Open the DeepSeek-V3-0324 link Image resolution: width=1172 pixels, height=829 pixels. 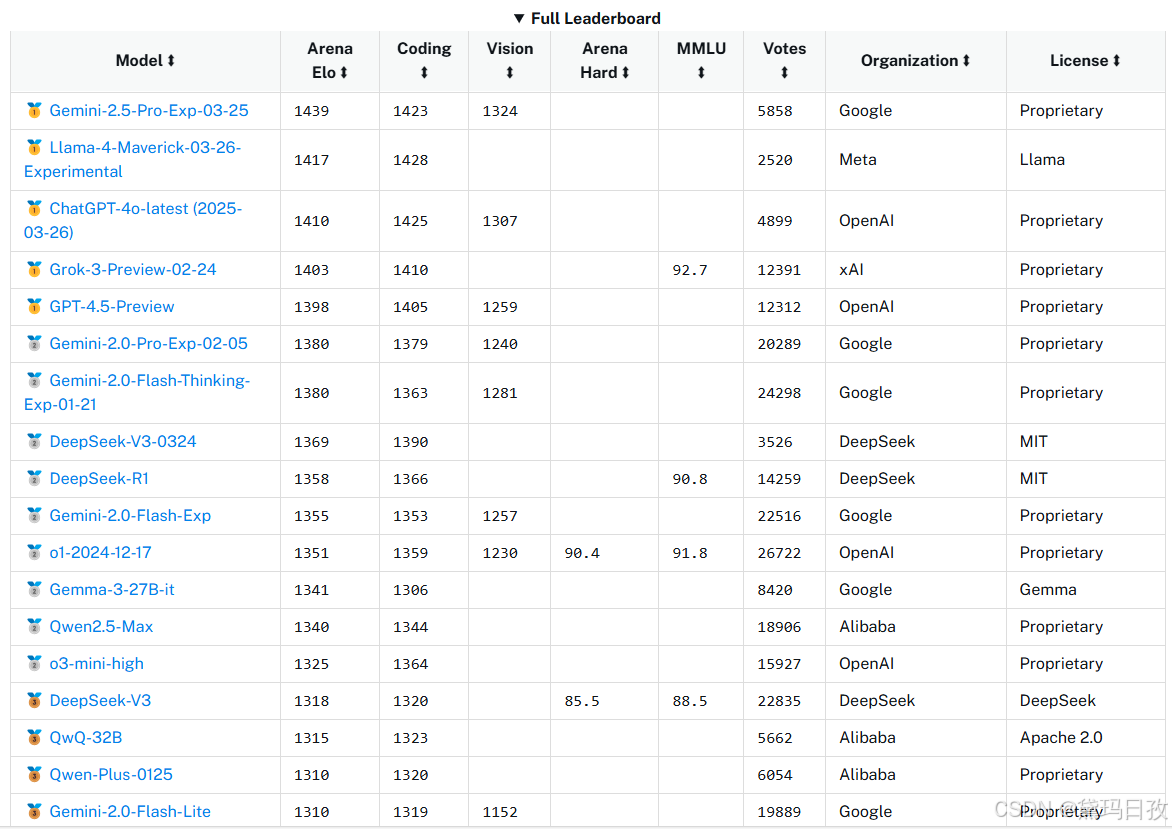pos(123,441)
